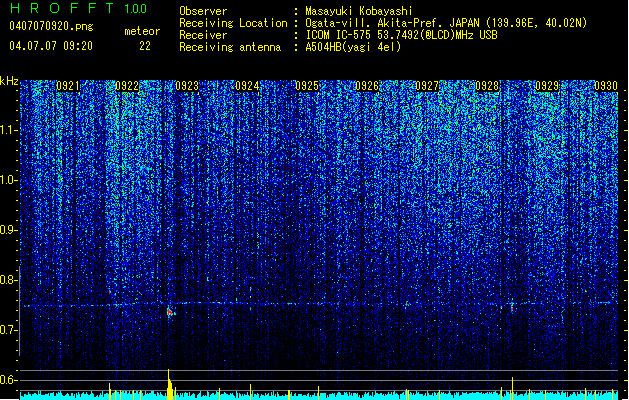Click the 0.7 kHz axis tick label
This screenshot has width=629, height=400.
[8, 330]
